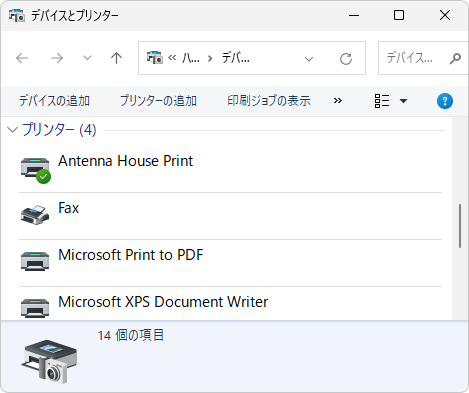This screenshot has height=393, width=469.
Task: Click the vertical scrollbar thumb
Action: coord(460,226)
